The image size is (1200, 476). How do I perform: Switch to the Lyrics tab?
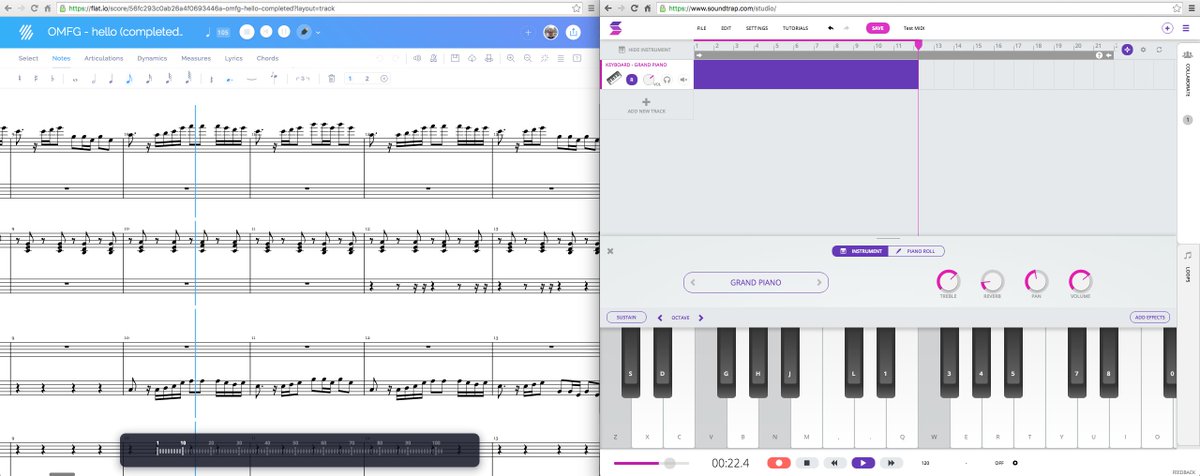(x=234, y=58)
